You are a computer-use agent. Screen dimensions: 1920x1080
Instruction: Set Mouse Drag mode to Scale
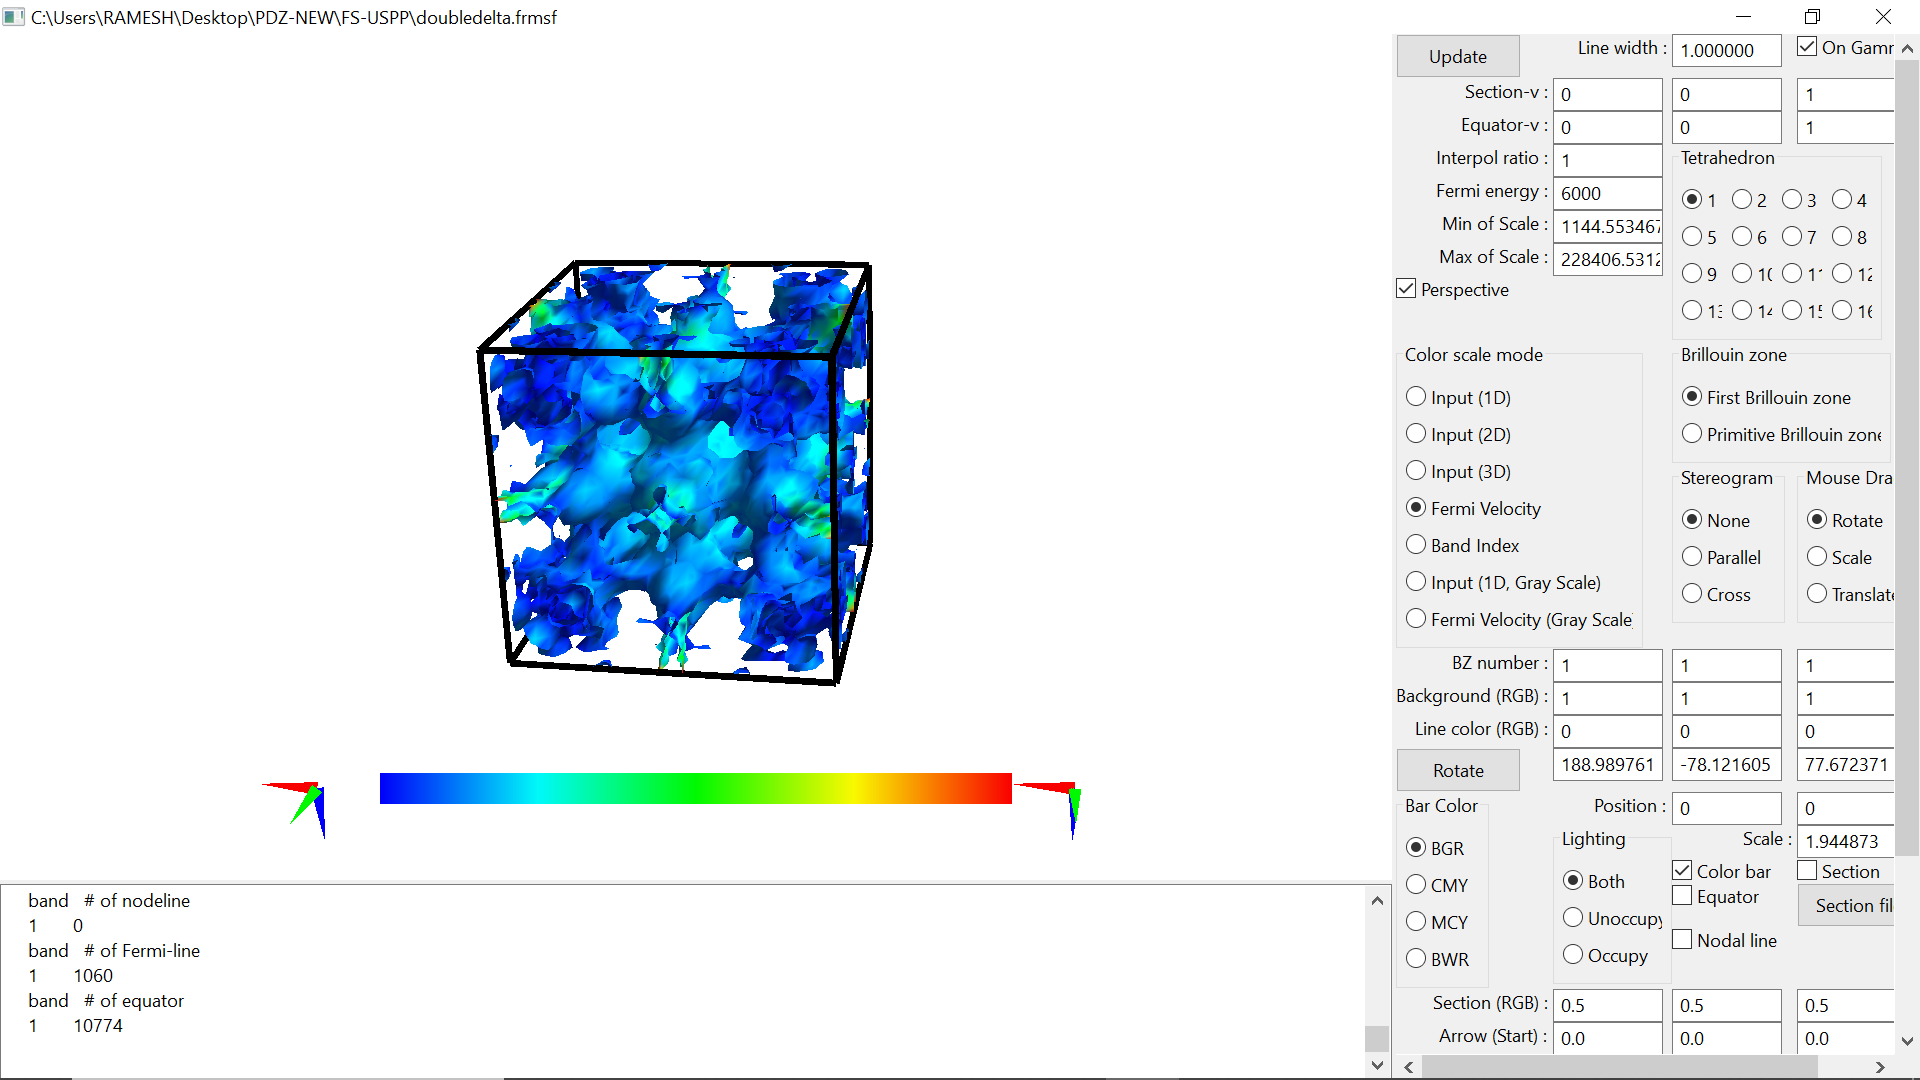1818,557
